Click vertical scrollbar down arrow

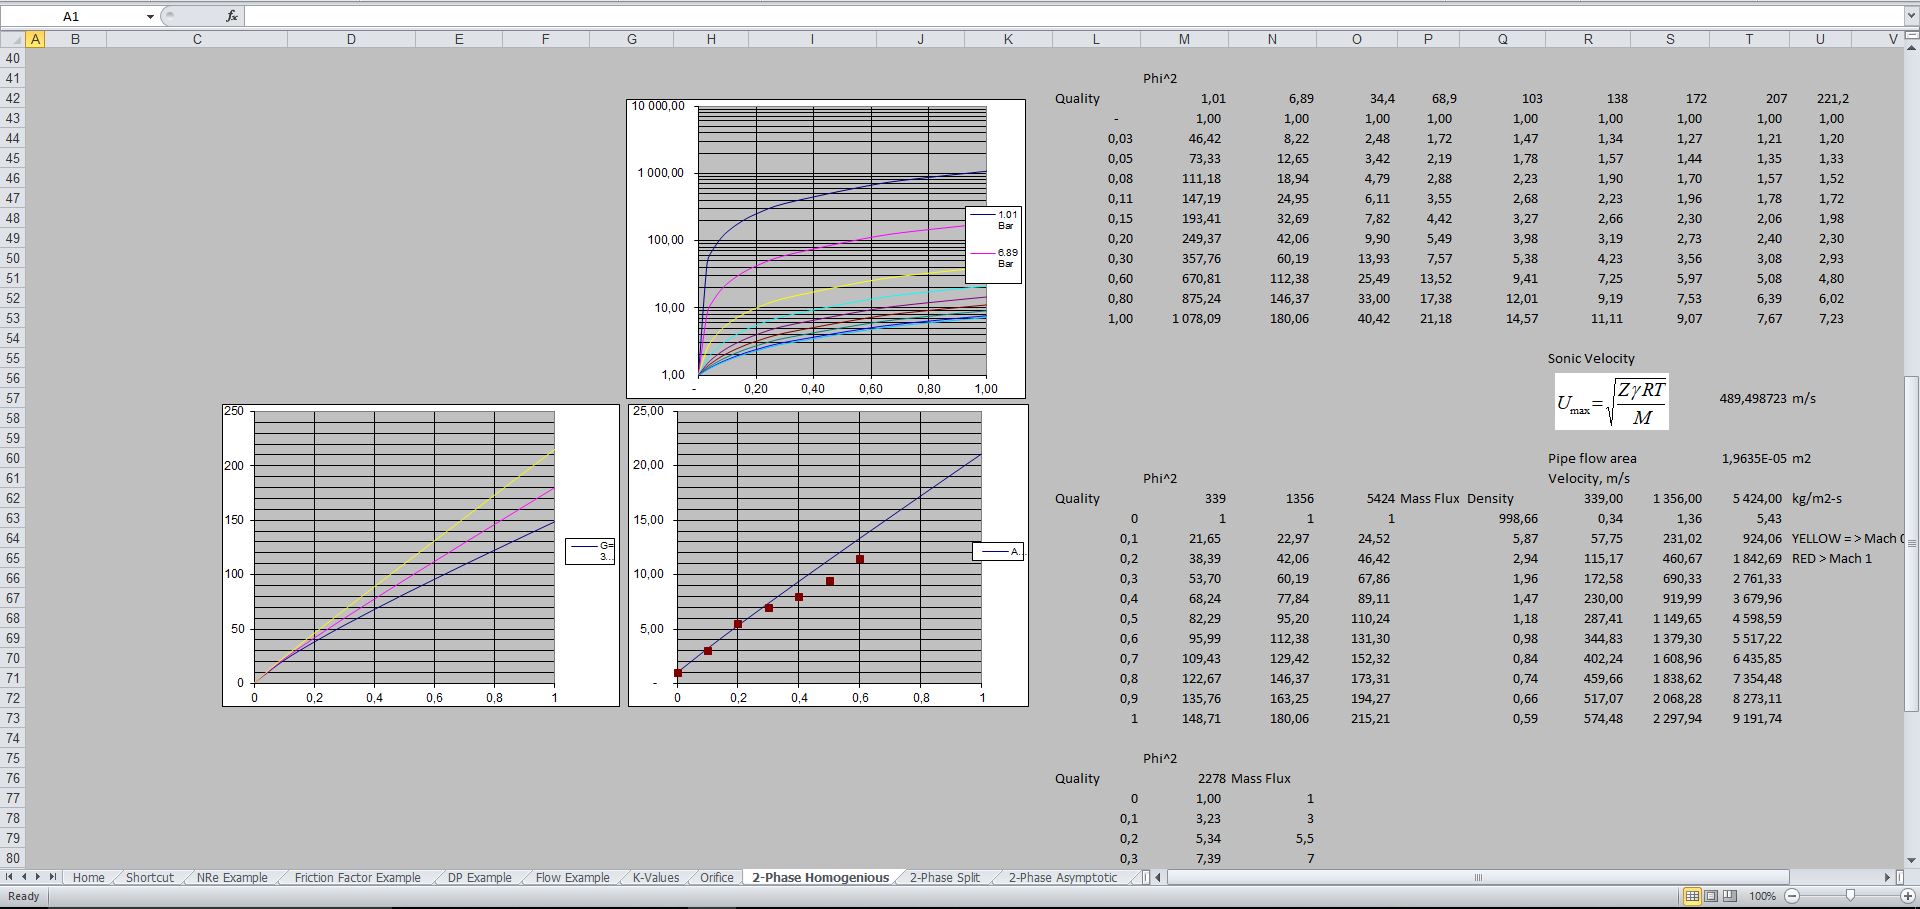(1911, 859)
